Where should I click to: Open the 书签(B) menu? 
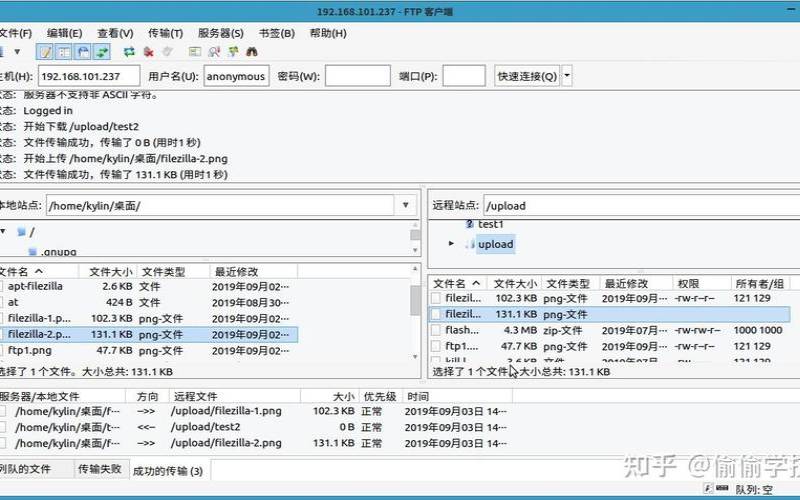pos(276,33)
